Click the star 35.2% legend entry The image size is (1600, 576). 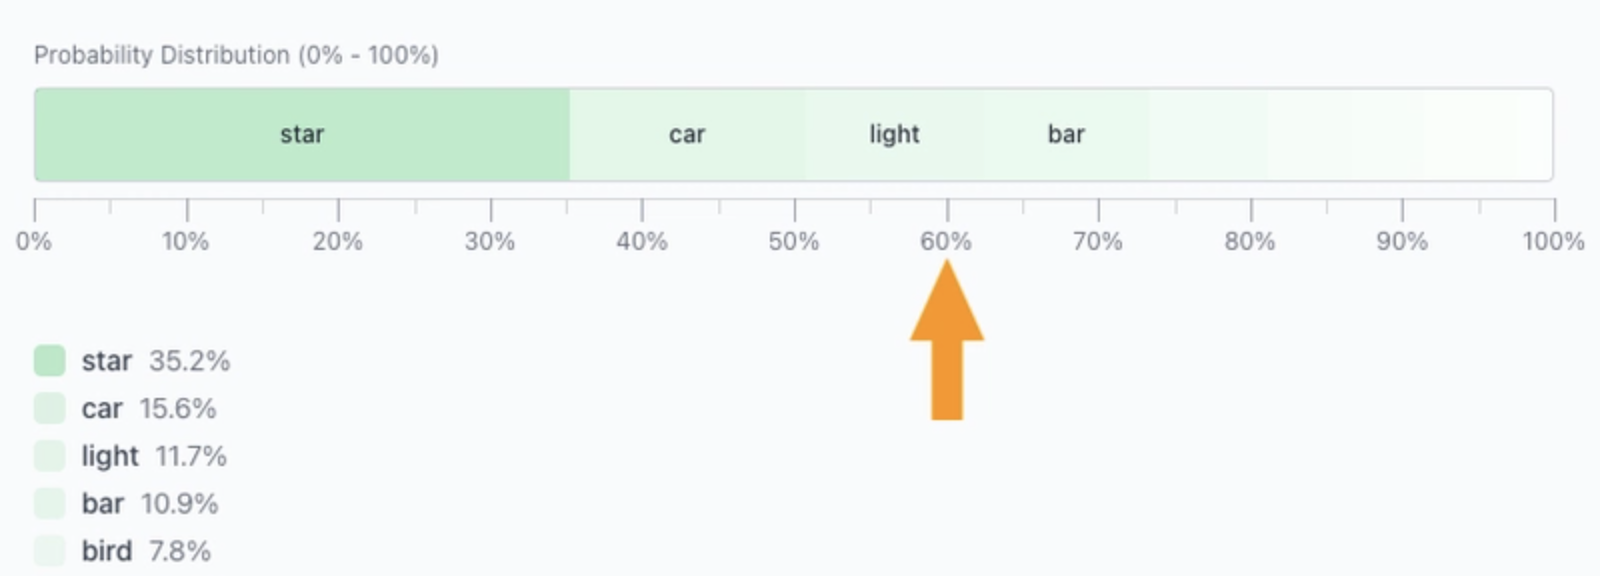coord(156,361)
